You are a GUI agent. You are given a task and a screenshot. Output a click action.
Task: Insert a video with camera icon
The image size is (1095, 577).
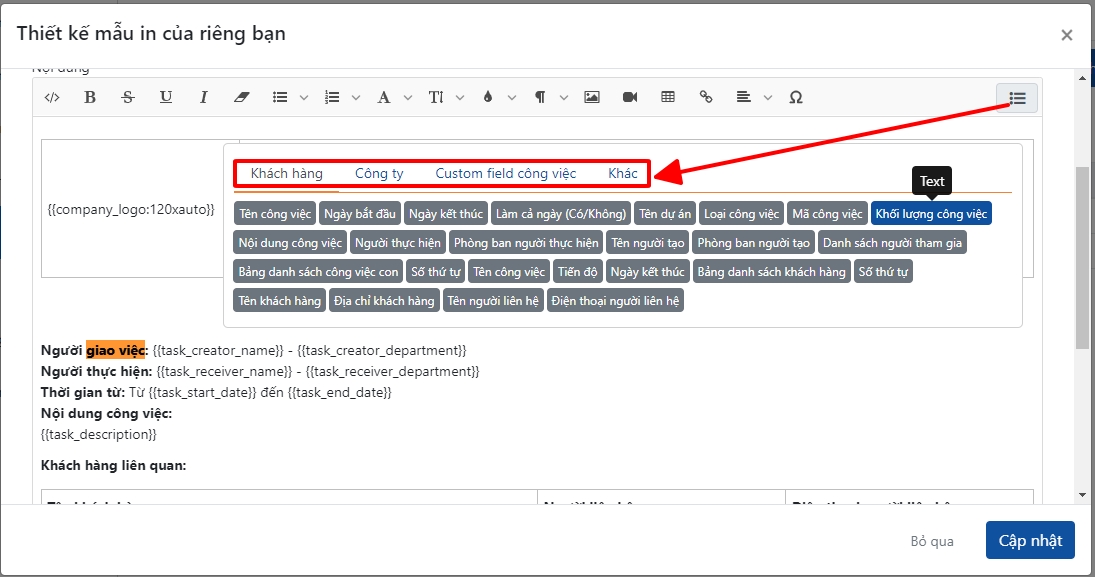(x=630, y=97)
